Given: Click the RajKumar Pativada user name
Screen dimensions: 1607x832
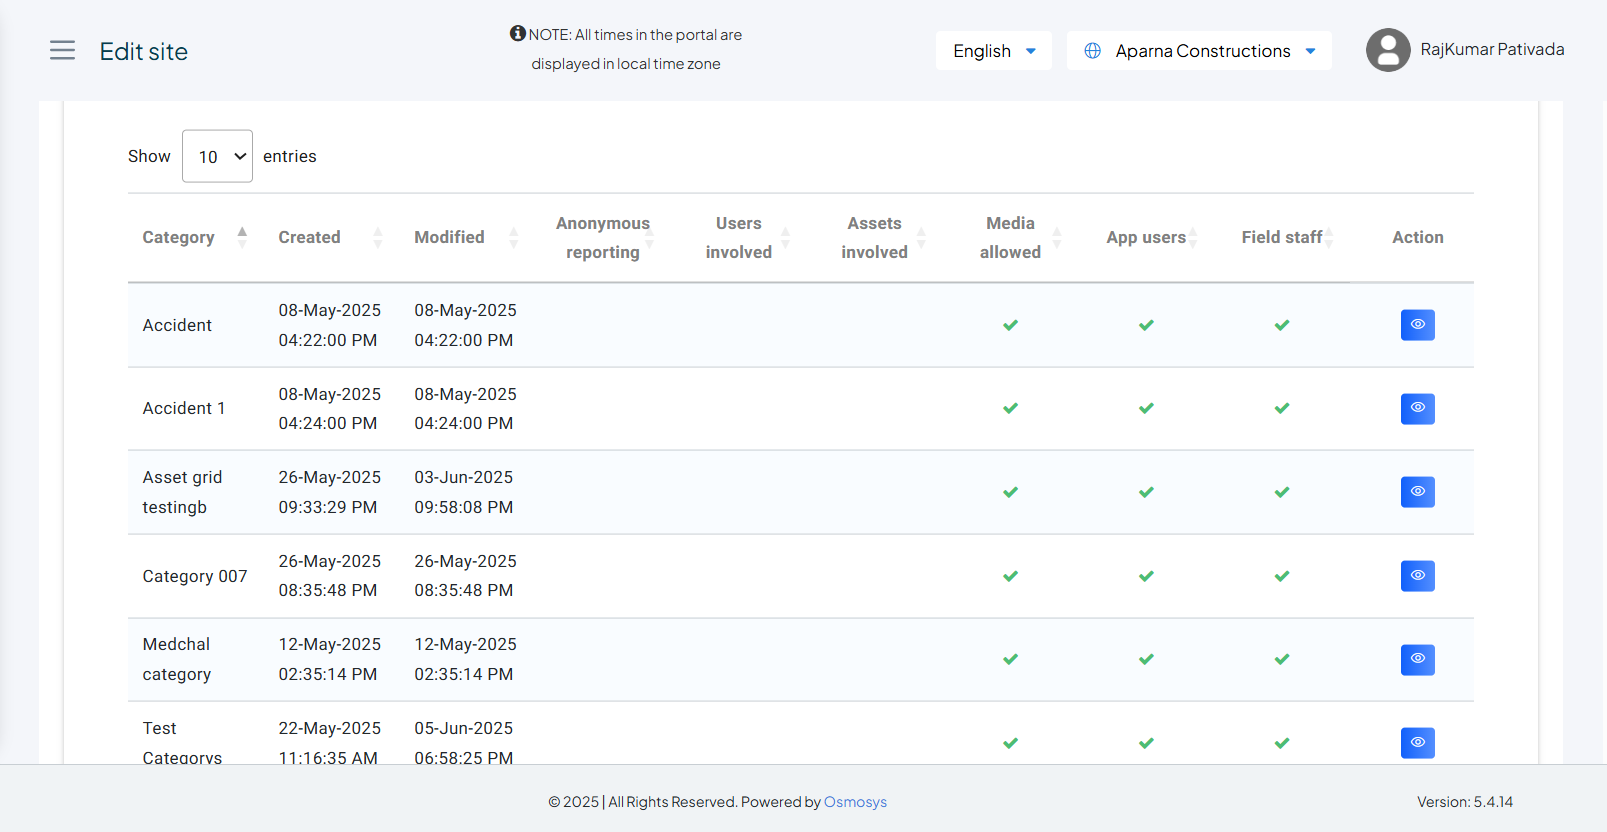Looking at the screenshot, I should coord(1492,50).
